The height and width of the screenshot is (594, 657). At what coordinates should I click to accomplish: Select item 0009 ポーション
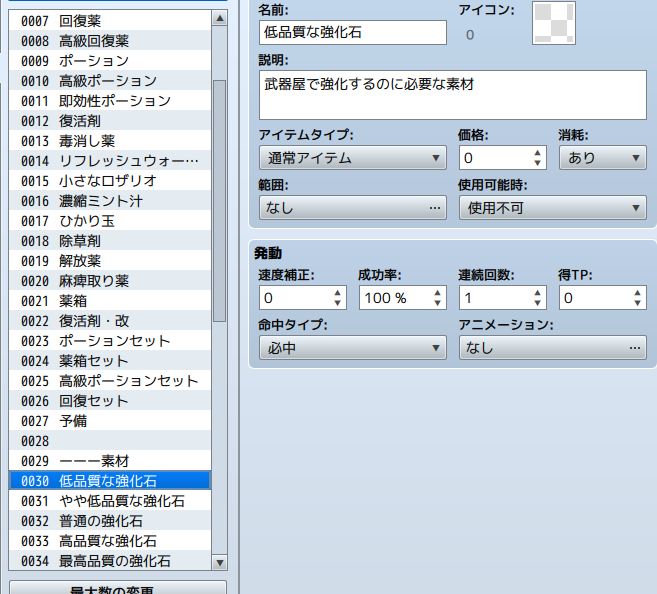pyautogui.click(x=110, y=61)
